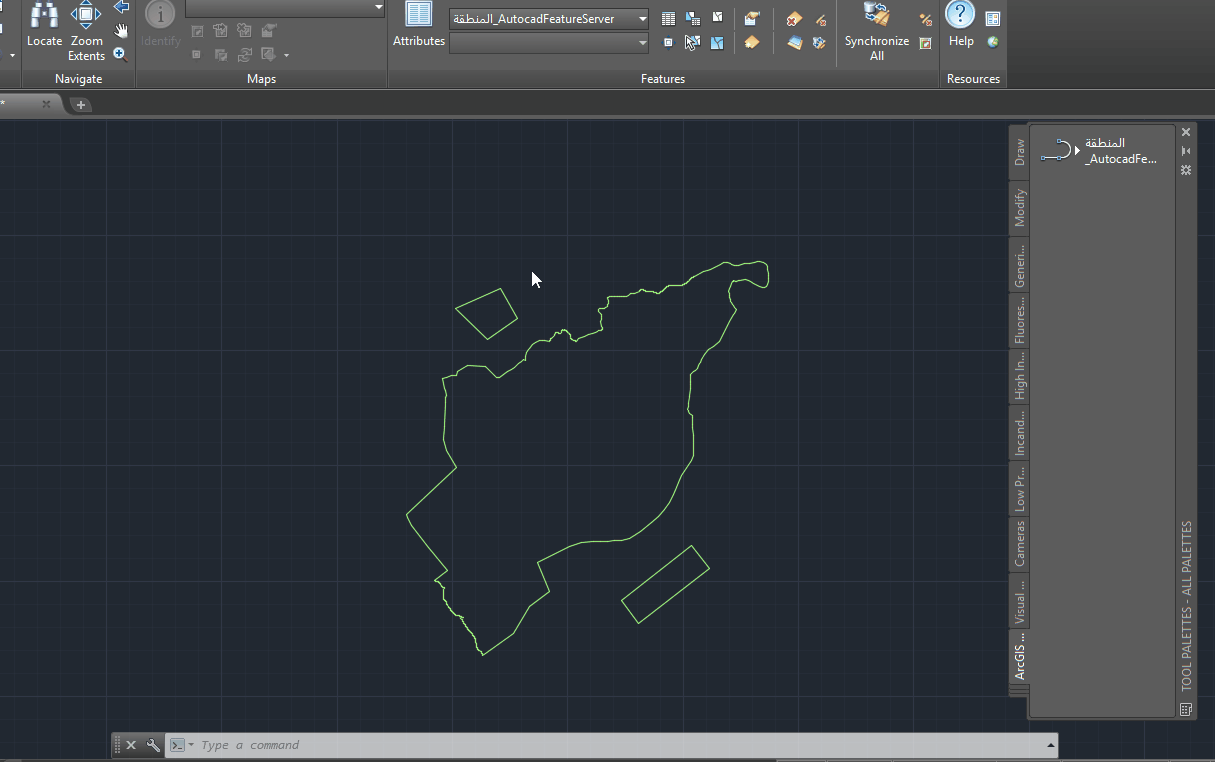Open the Attributes table icon
This screenshot has height=762, width=1215.
pos(418,15)
